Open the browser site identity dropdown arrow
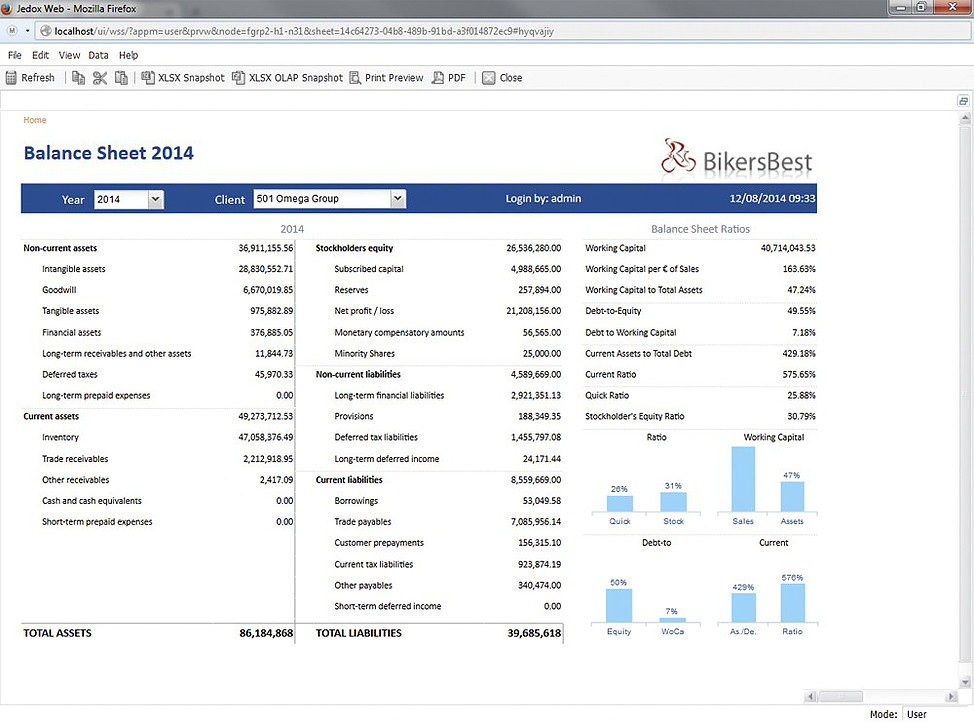Image resolution: width=974 pixels, height=722 pixels. pos(28,31)
